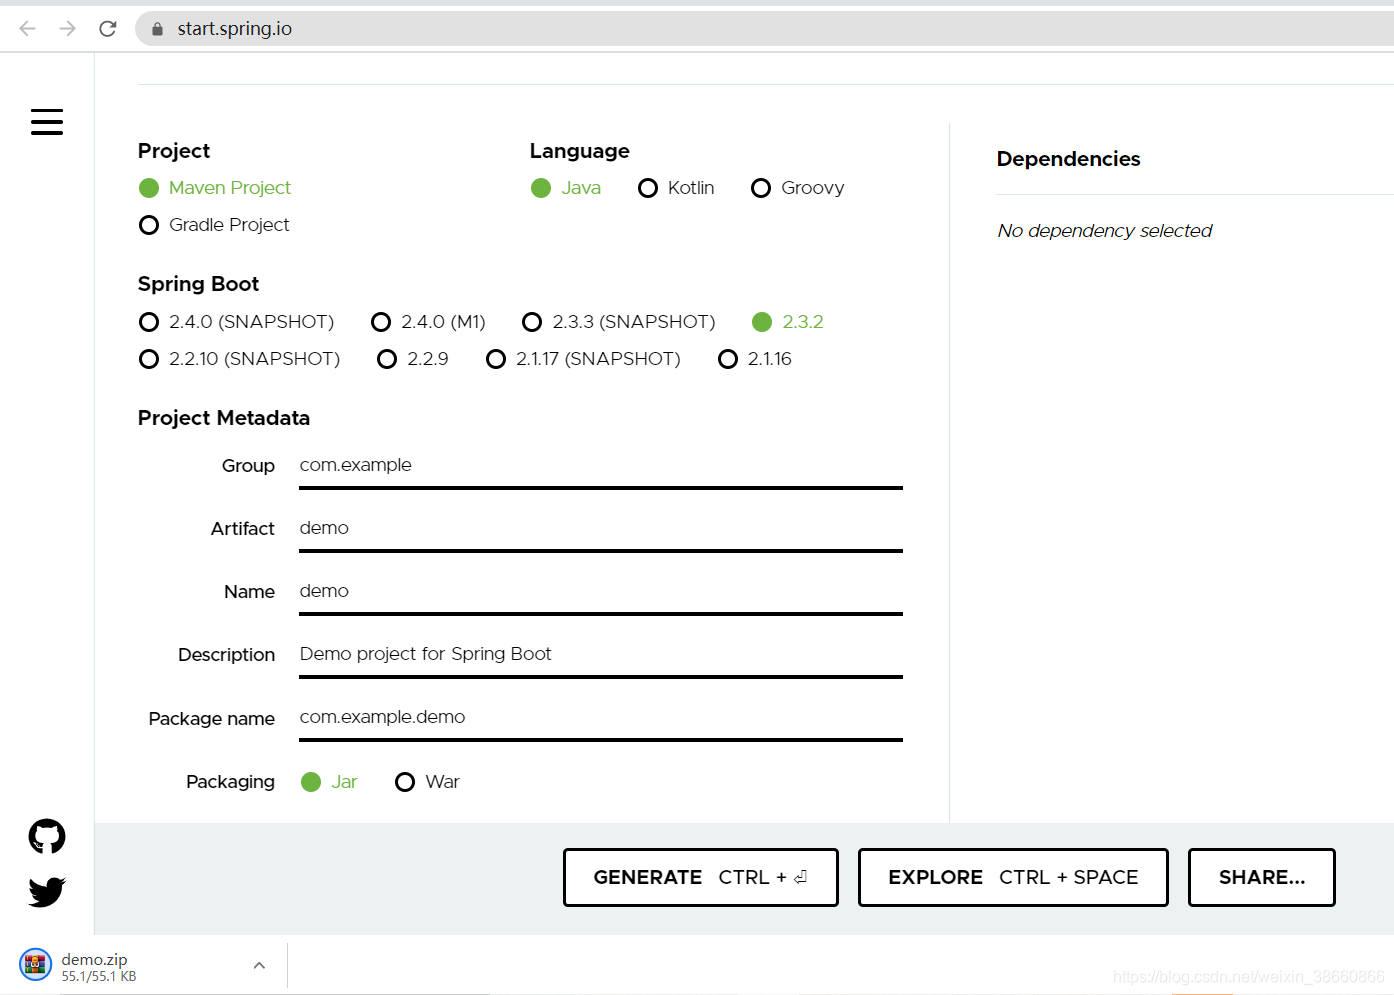Viewport: 1394px width, 995px height.
Task: Click the Dependencies heading
Action: (x=1068, y=159)
